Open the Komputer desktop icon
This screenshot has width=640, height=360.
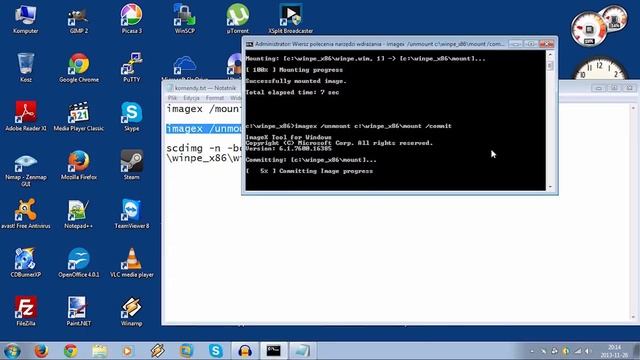[25, 18]
